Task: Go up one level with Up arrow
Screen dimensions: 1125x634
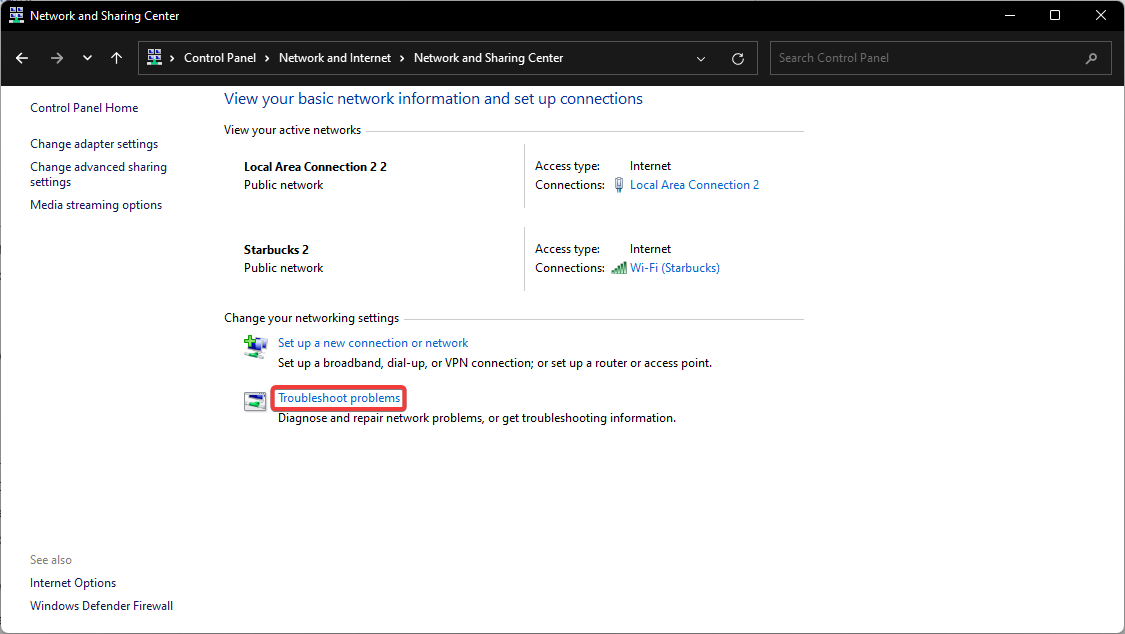Action: (x=116, y=58)
